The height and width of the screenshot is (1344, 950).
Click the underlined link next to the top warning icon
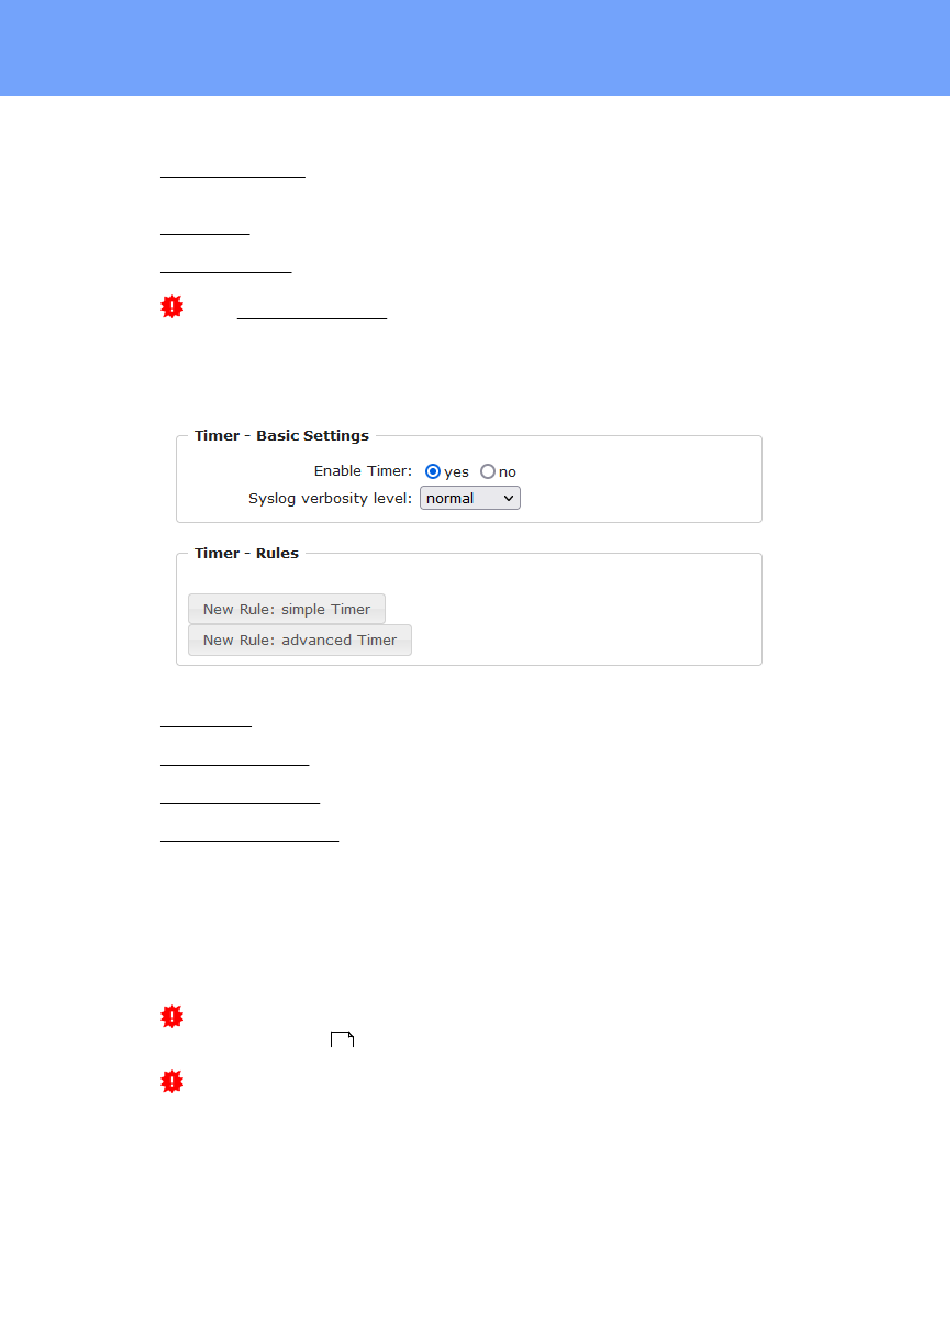[312, 317]
